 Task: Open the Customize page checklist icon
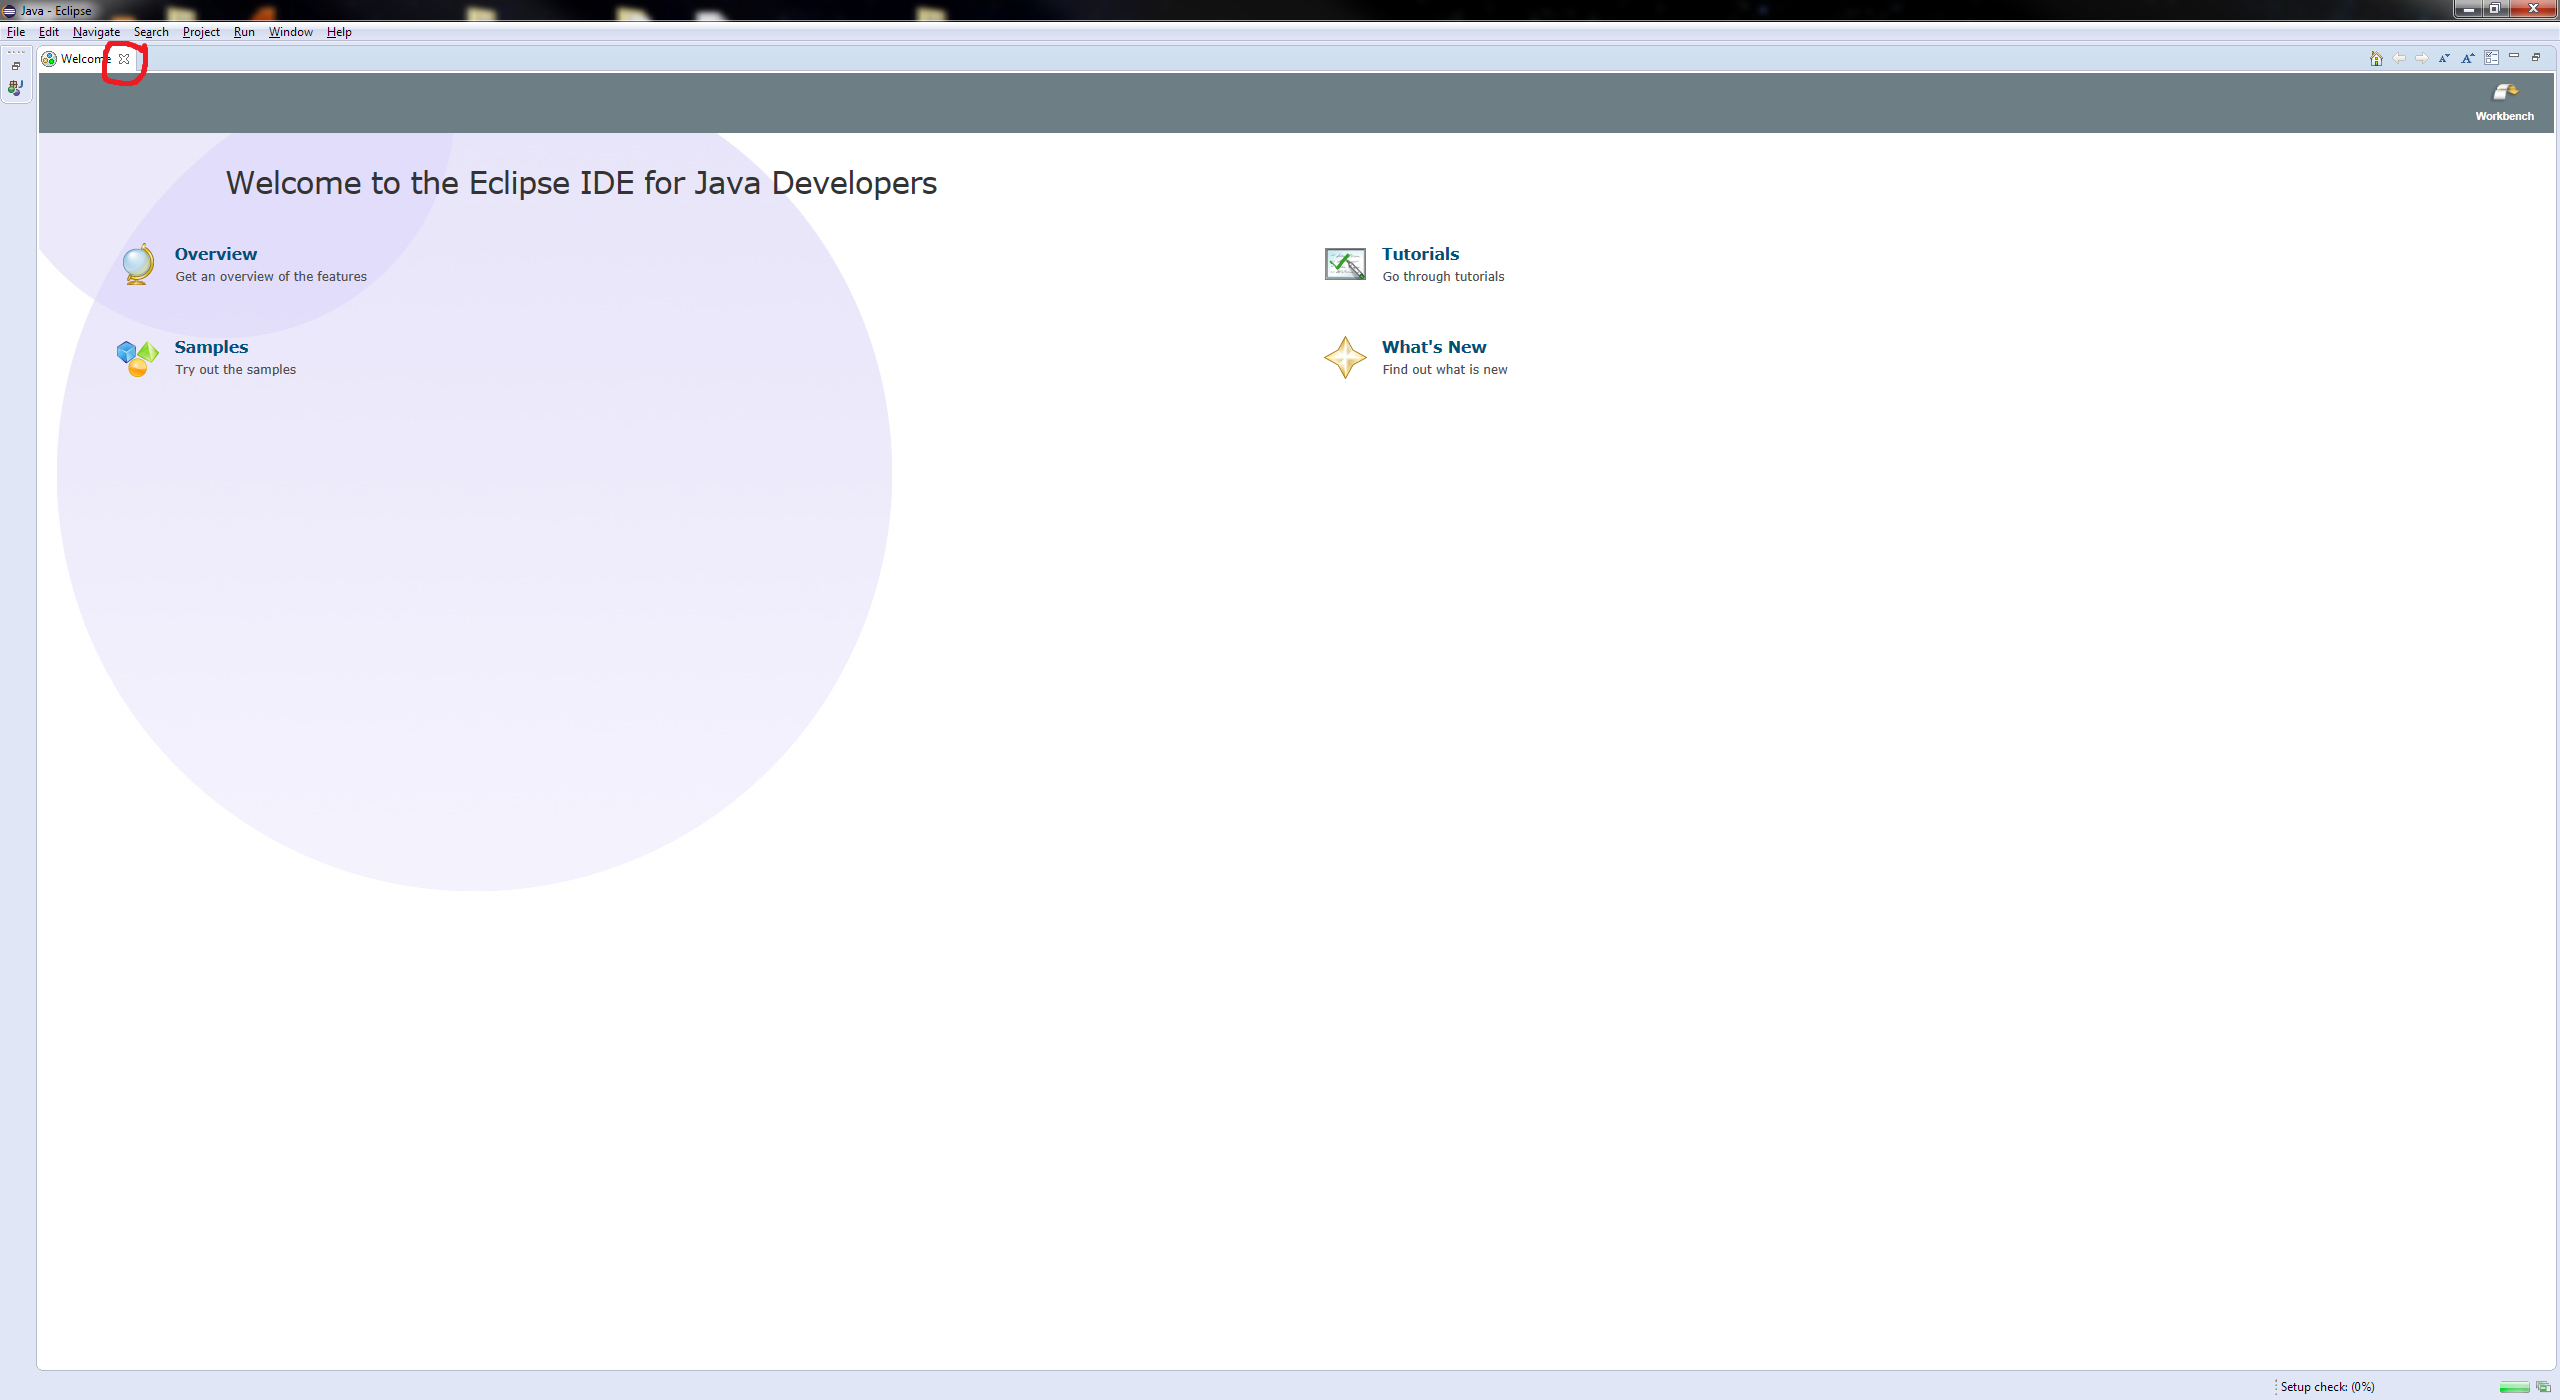pyautogui.click(x=2491, y=58)
